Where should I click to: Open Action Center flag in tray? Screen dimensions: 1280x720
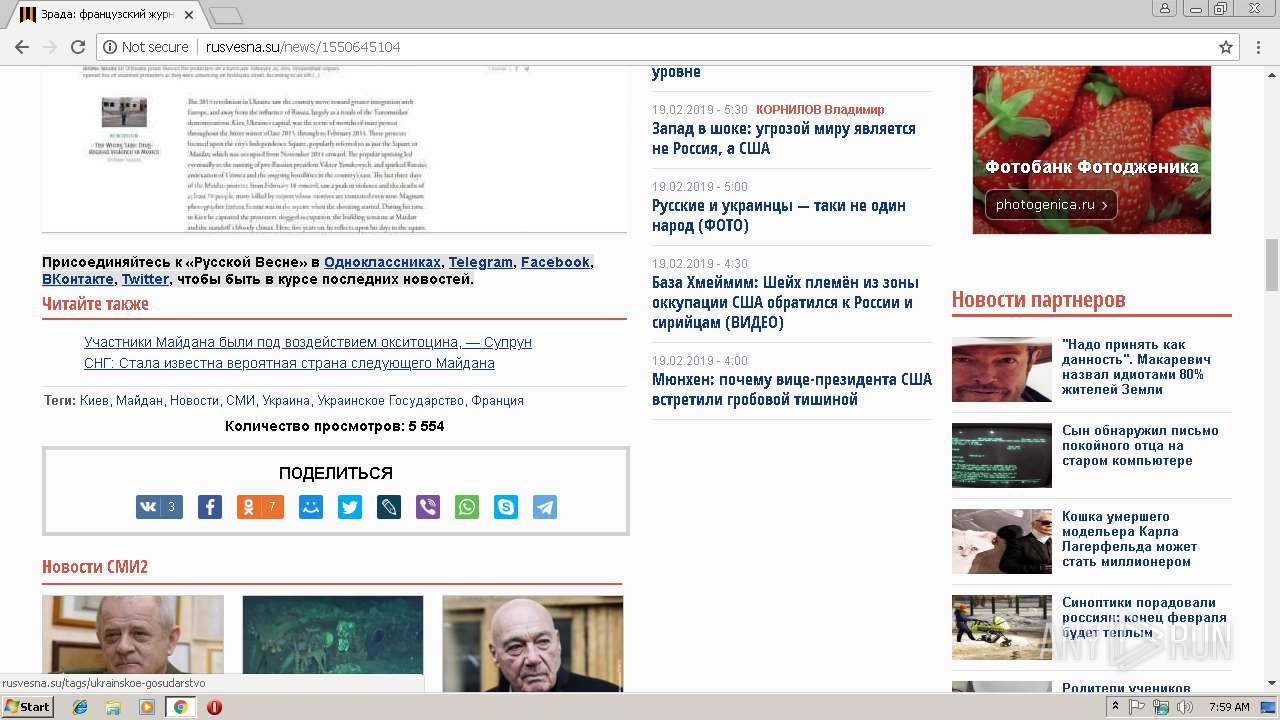click(x=1137, y=707)
